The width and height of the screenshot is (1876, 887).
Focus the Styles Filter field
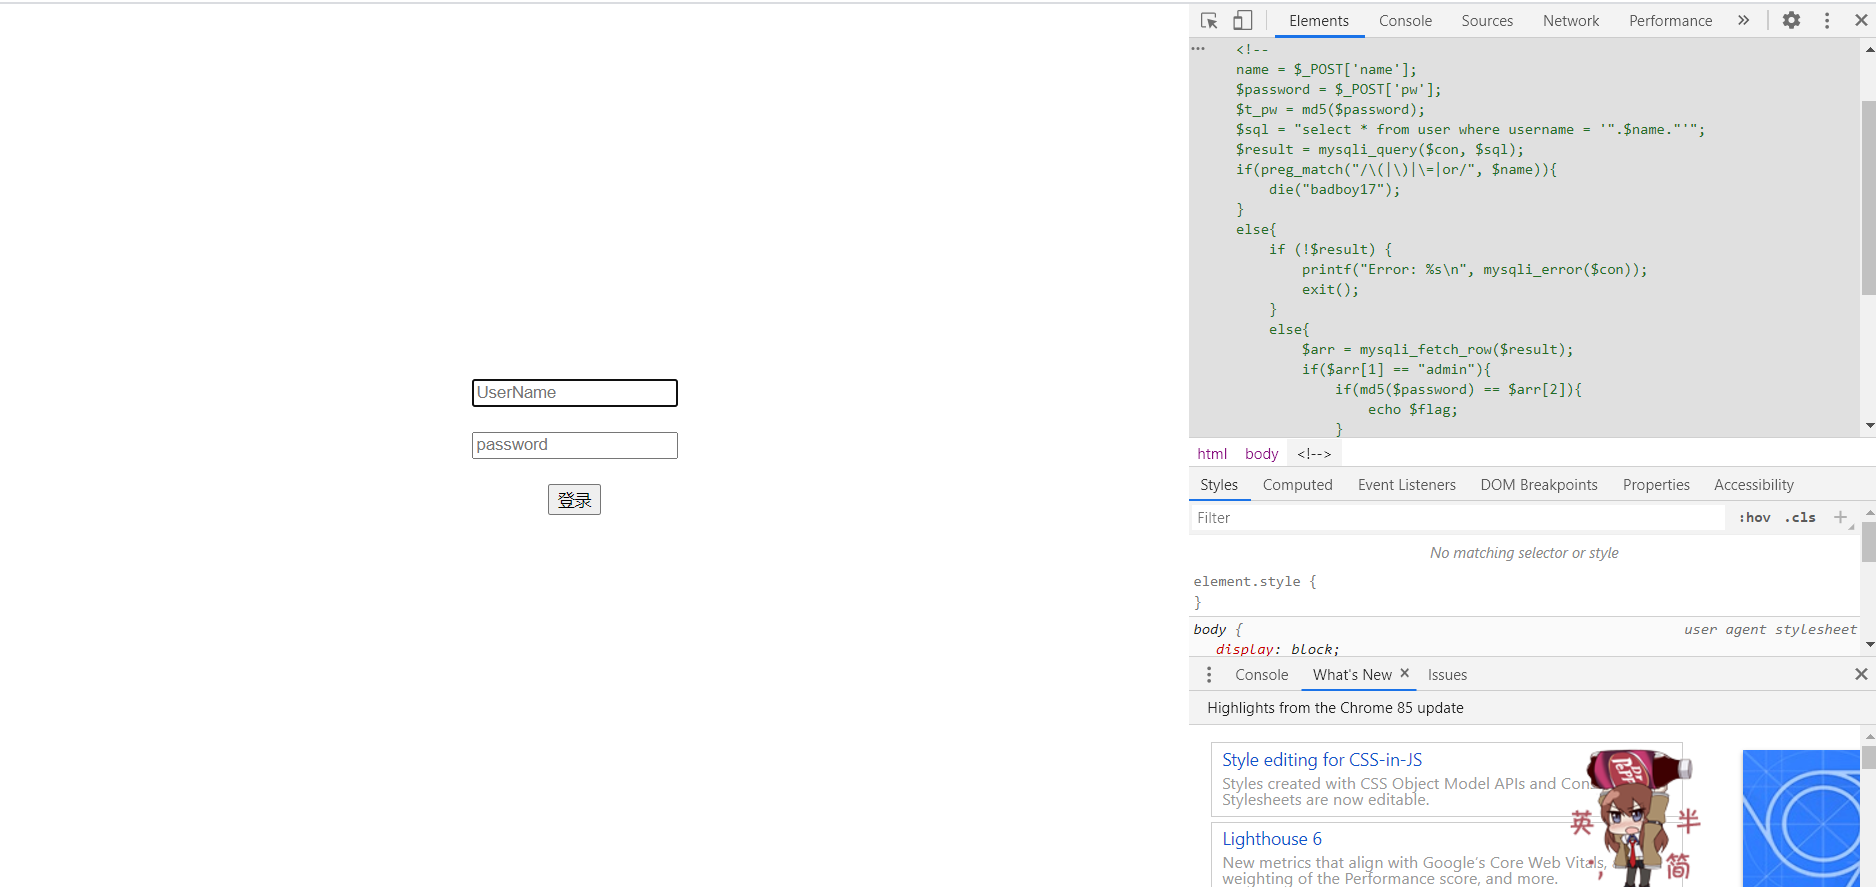[x=1457, y=518]
